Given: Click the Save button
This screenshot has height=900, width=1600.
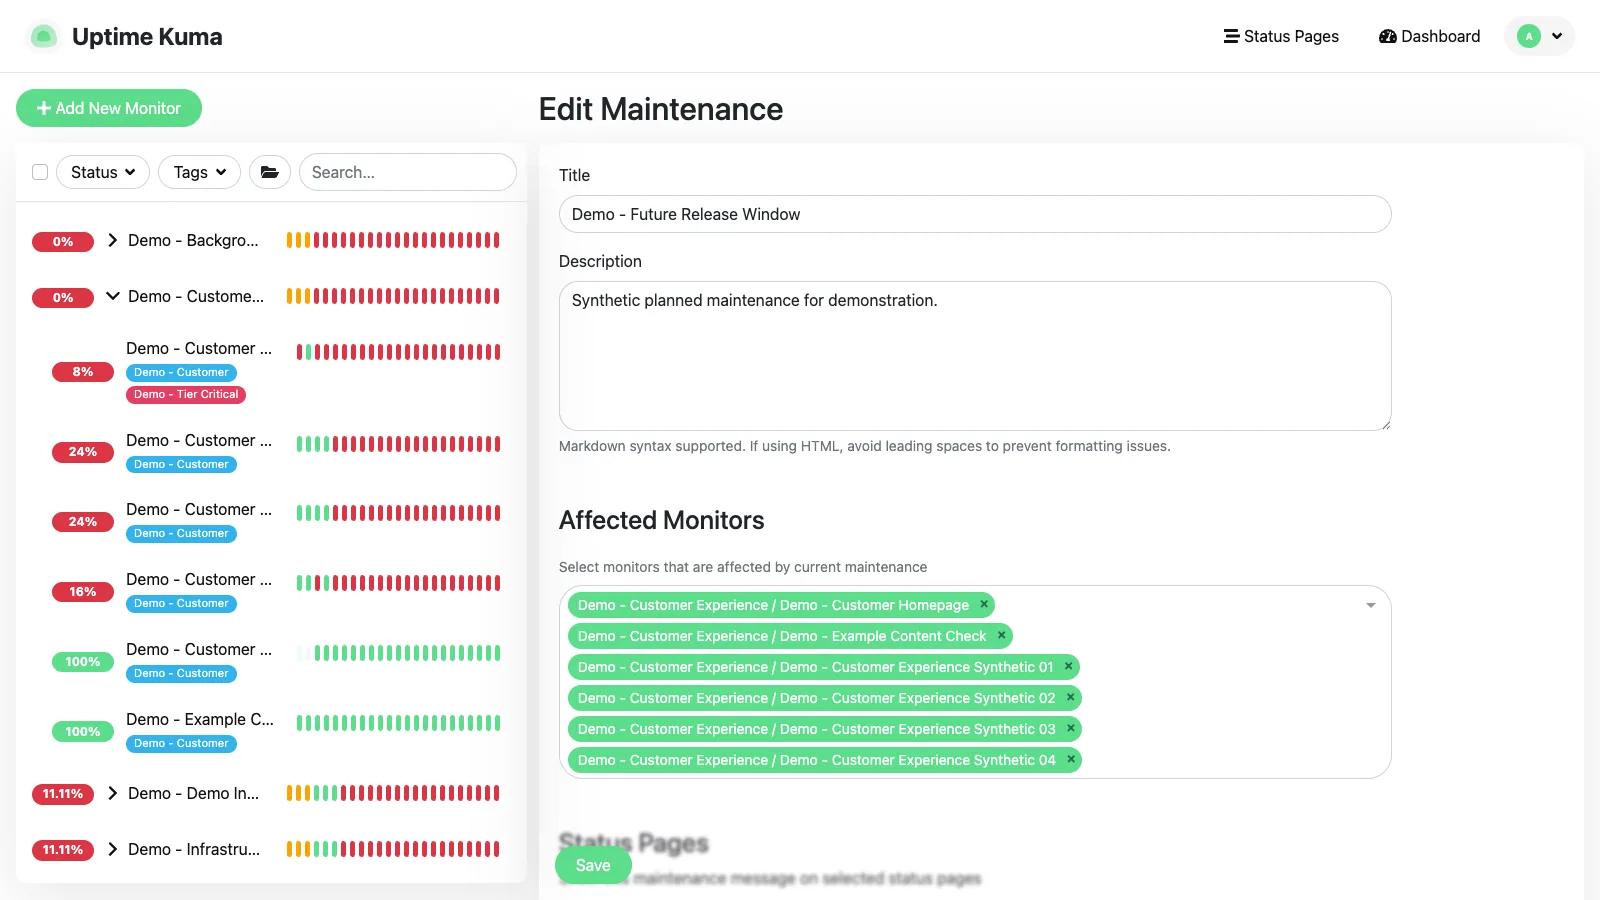Looking at the screenshot, I should tap(593, 865).
